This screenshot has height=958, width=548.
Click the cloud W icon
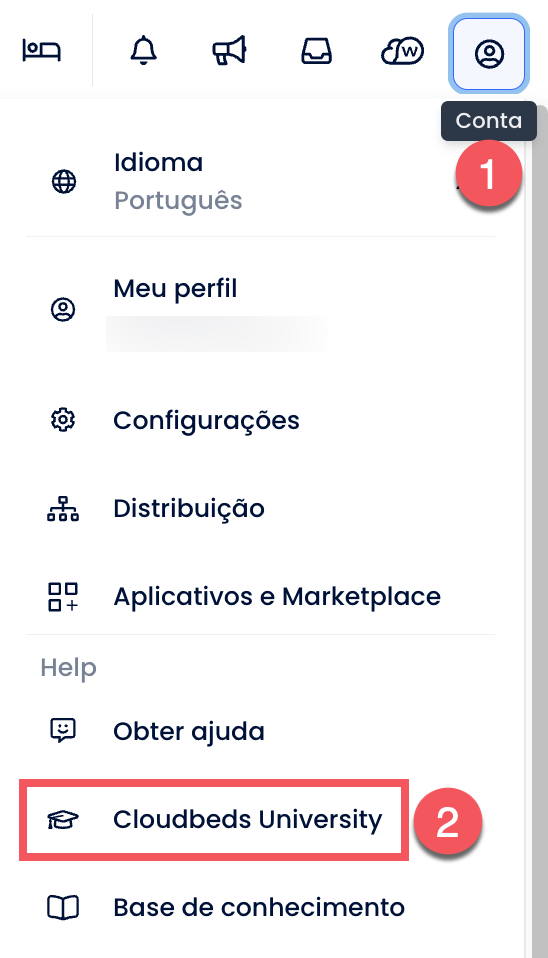pyautogui.click(x=402, y=51)
